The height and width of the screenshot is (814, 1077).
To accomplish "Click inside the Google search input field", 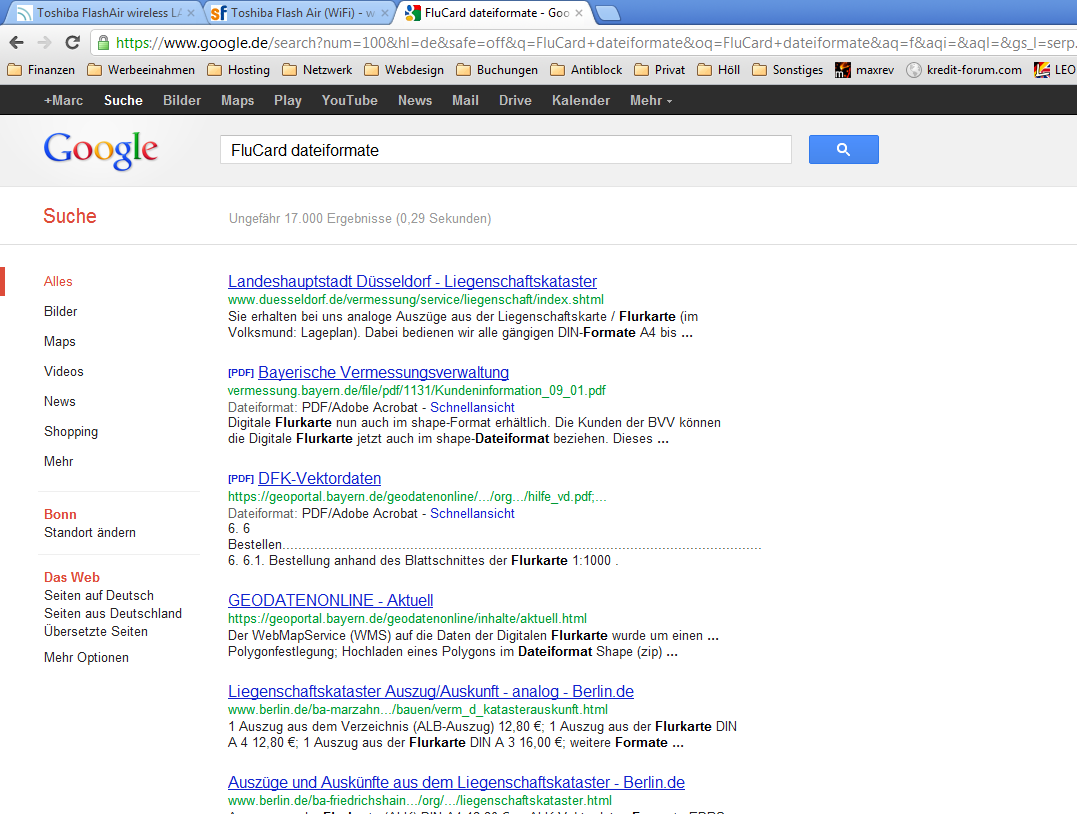I will pos(500,149).
